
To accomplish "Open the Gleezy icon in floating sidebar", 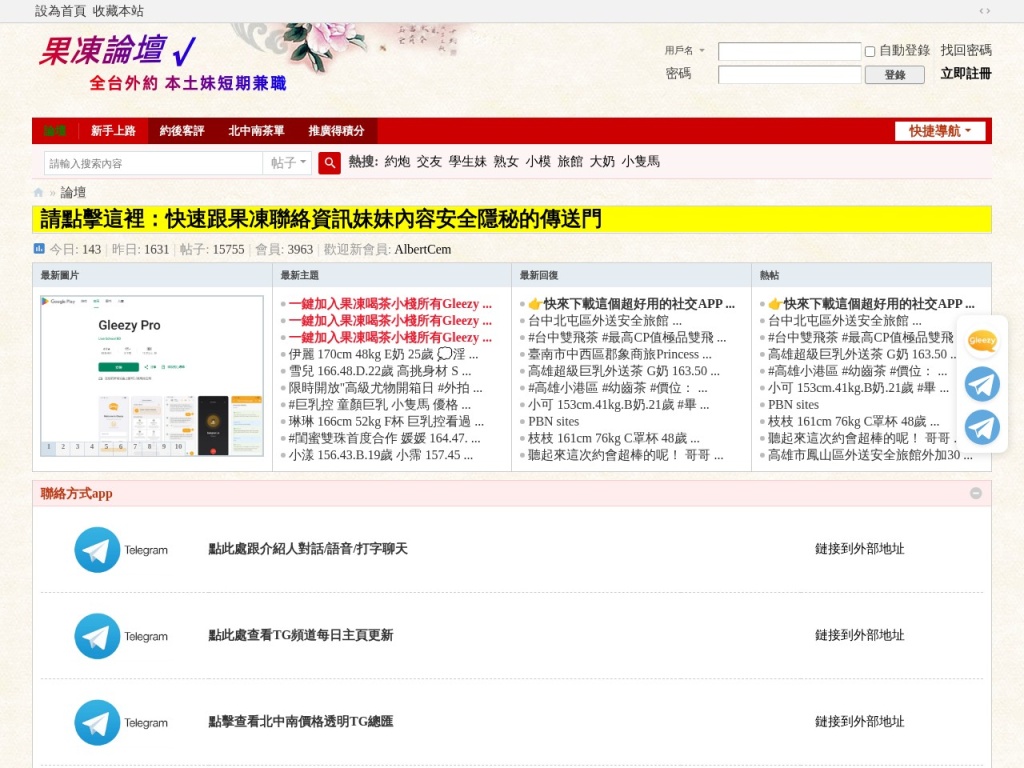I will pos(982,342).
